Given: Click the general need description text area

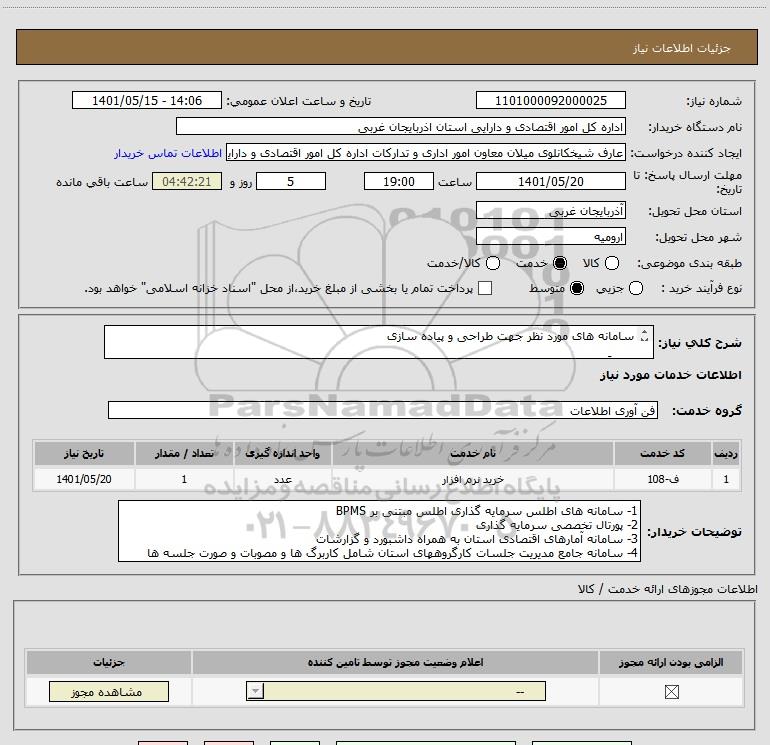Looking at the screenshot, I should click(x=379, y=342).
